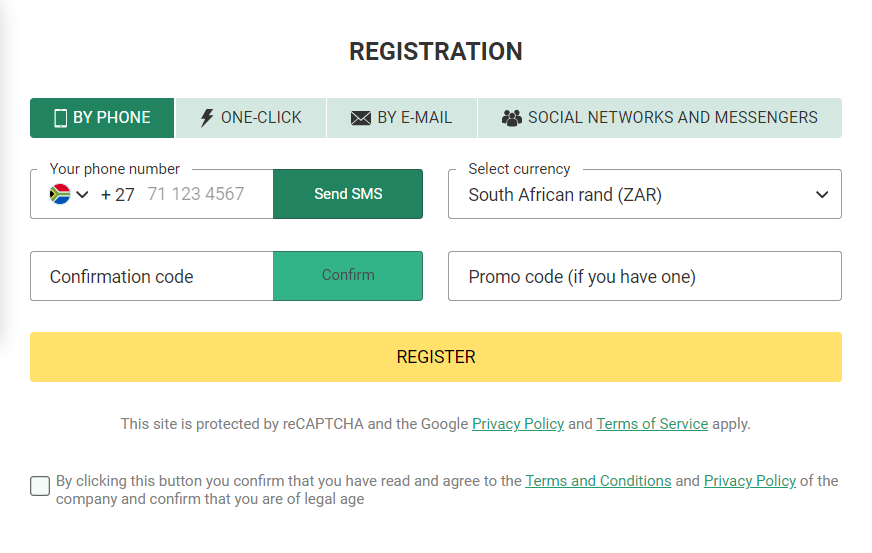The image size is (872, 553).
Task: Select the By E-mail tab
Action: click(402, 118)
